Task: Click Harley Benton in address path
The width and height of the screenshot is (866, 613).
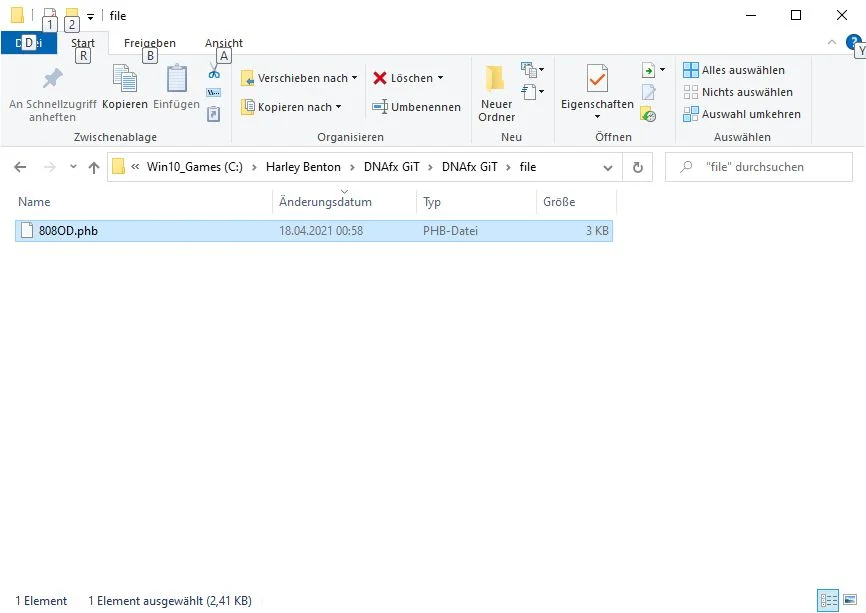Action: (303, 167)
